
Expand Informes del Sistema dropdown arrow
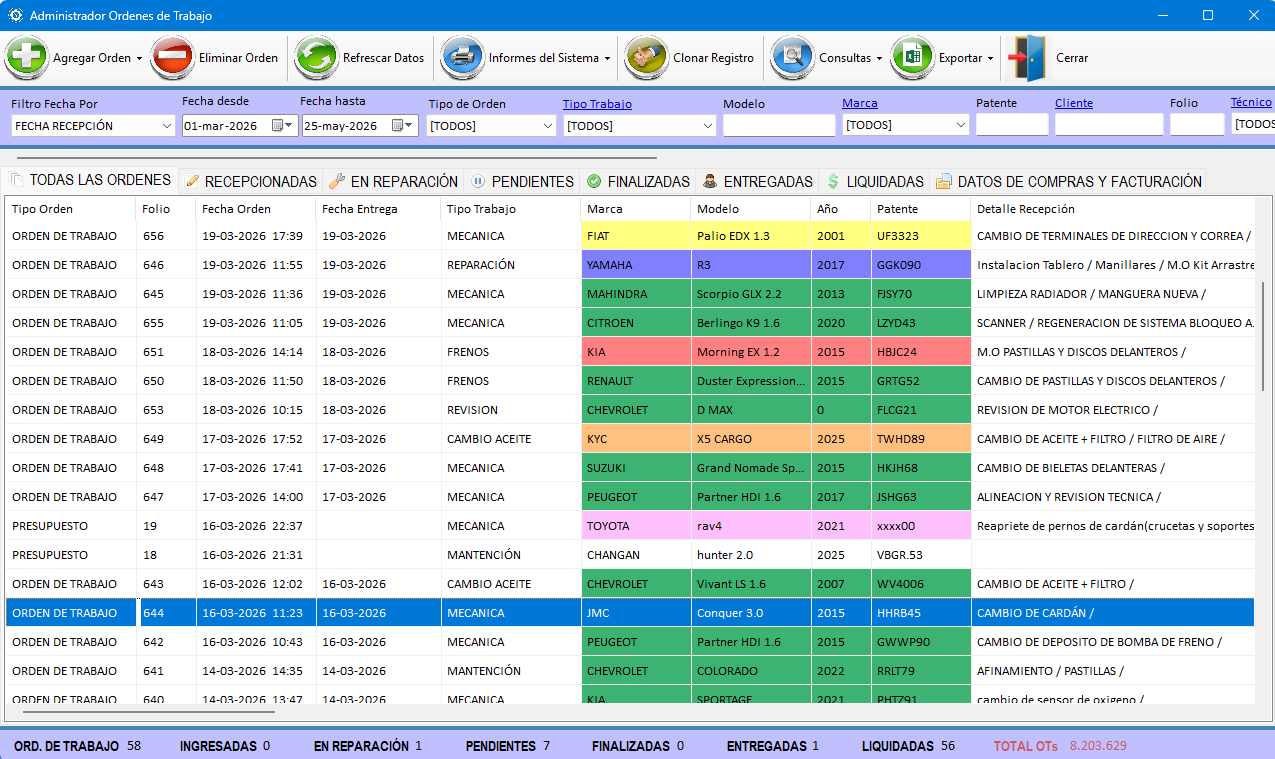607,59
